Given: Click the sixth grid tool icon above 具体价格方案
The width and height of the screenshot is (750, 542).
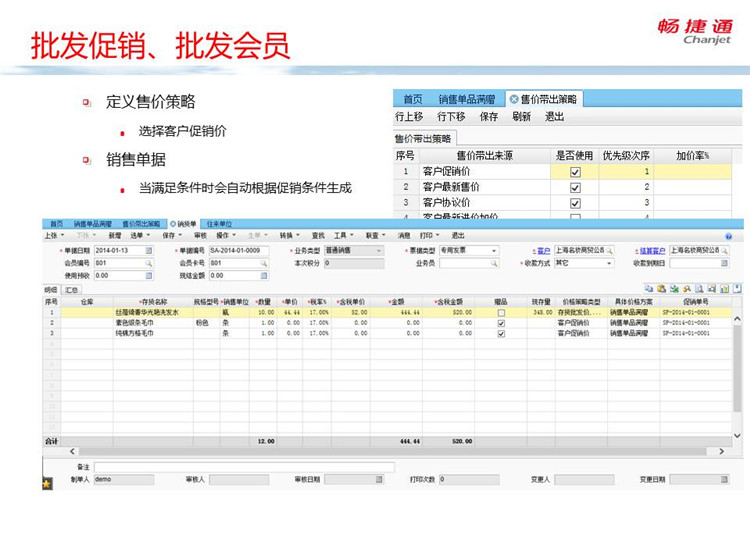Looking at the screenshot, I should [712, 288].
